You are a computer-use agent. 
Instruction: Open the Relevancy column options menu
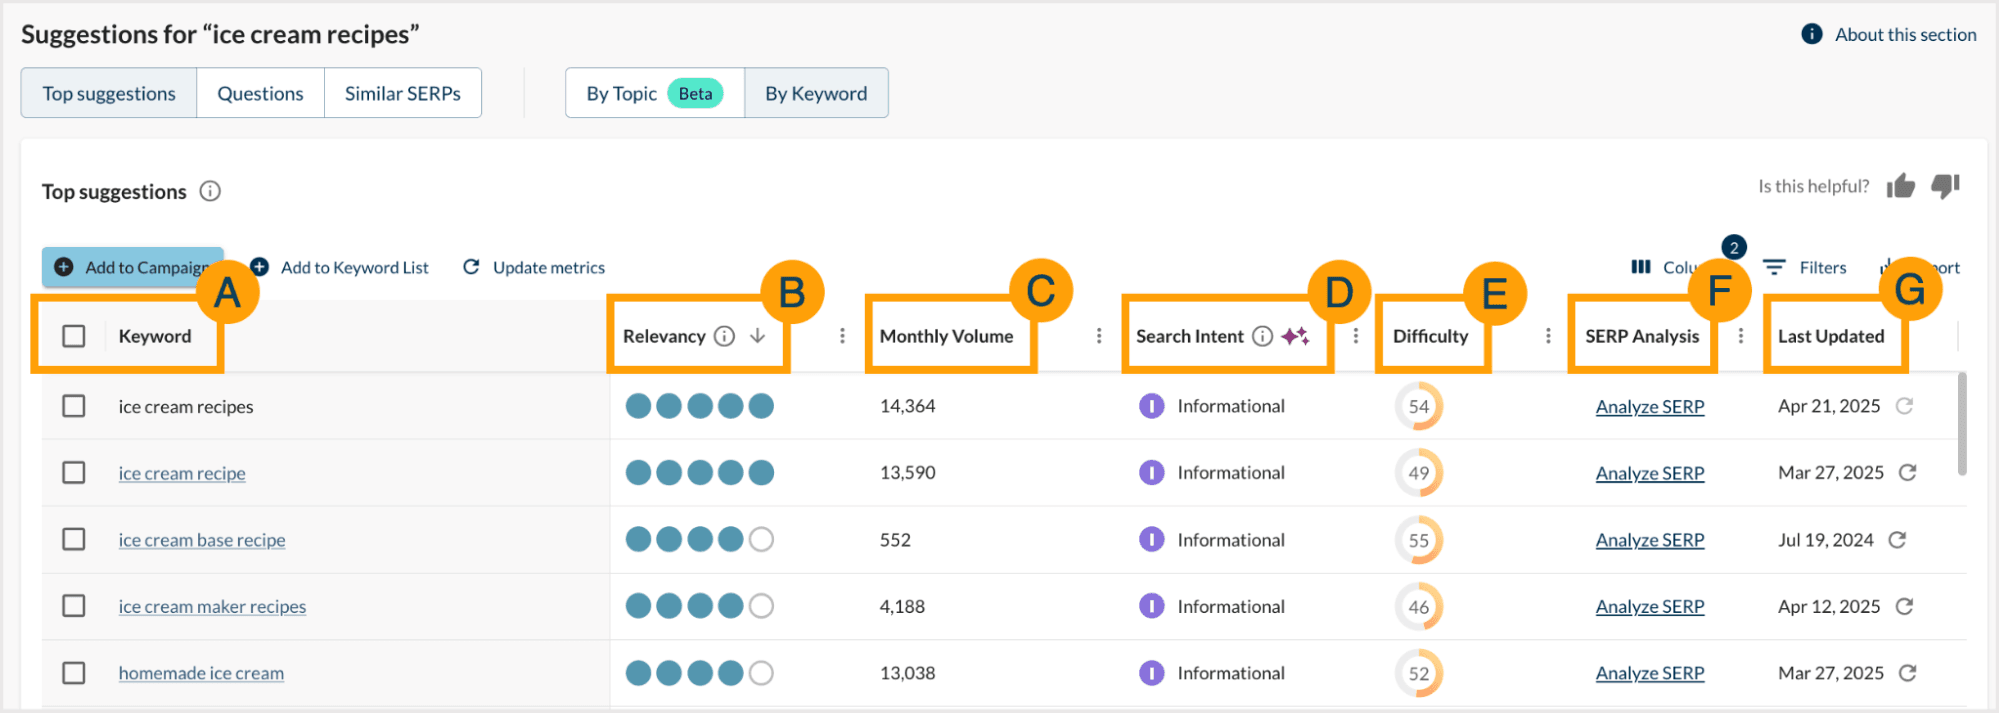842,336
